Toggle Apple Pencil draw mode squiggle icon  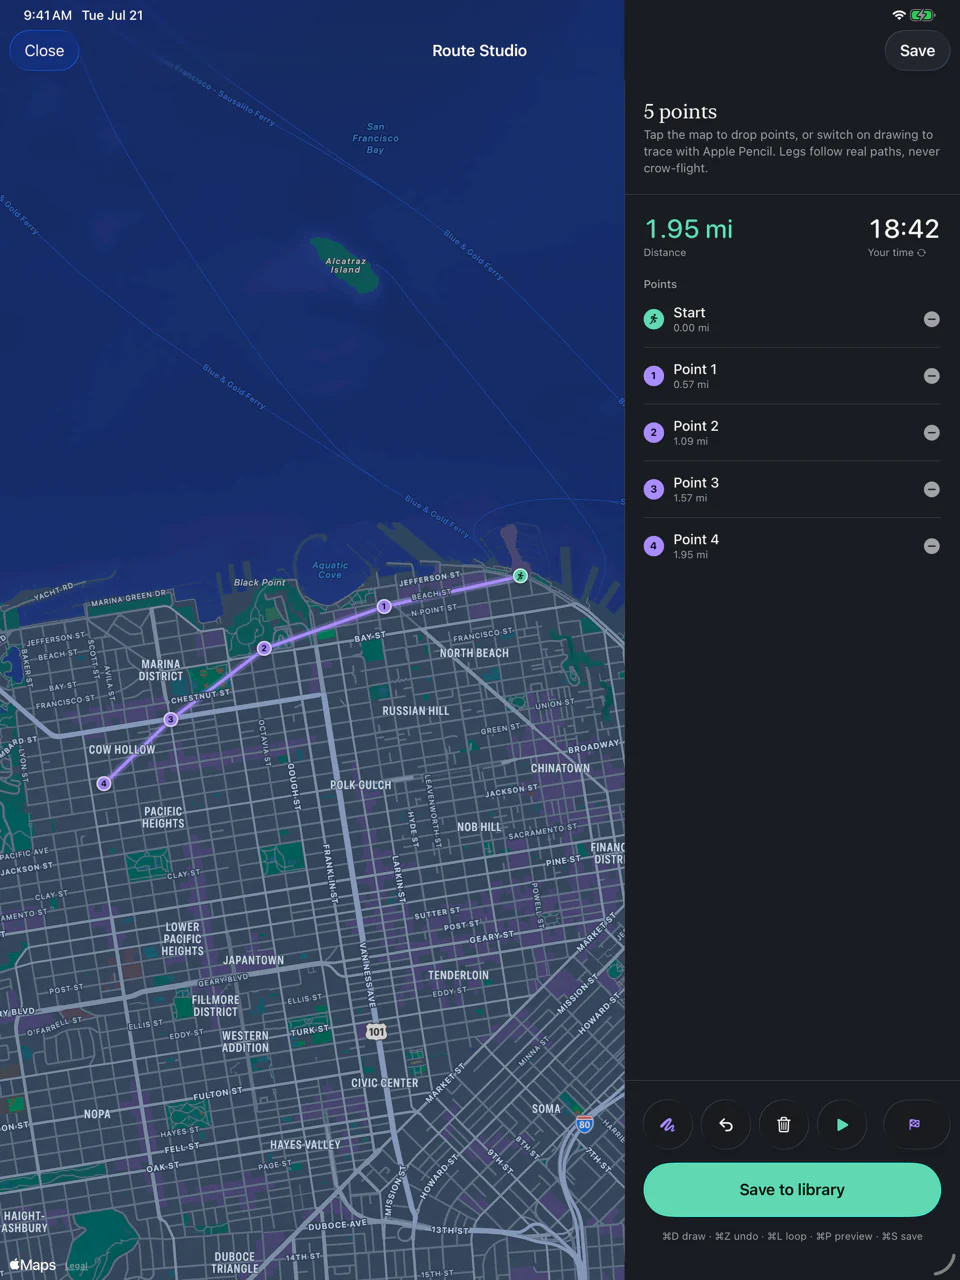pos(668,1125)
